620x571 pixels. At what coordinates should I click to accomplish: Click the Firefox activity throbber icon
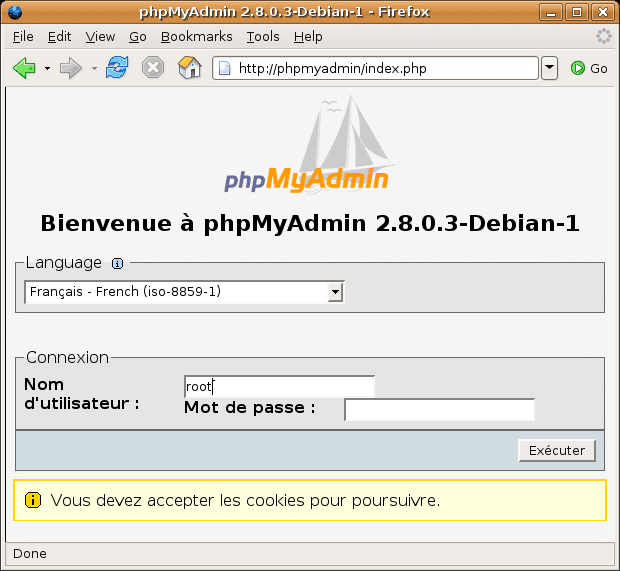tap(604, 36)
